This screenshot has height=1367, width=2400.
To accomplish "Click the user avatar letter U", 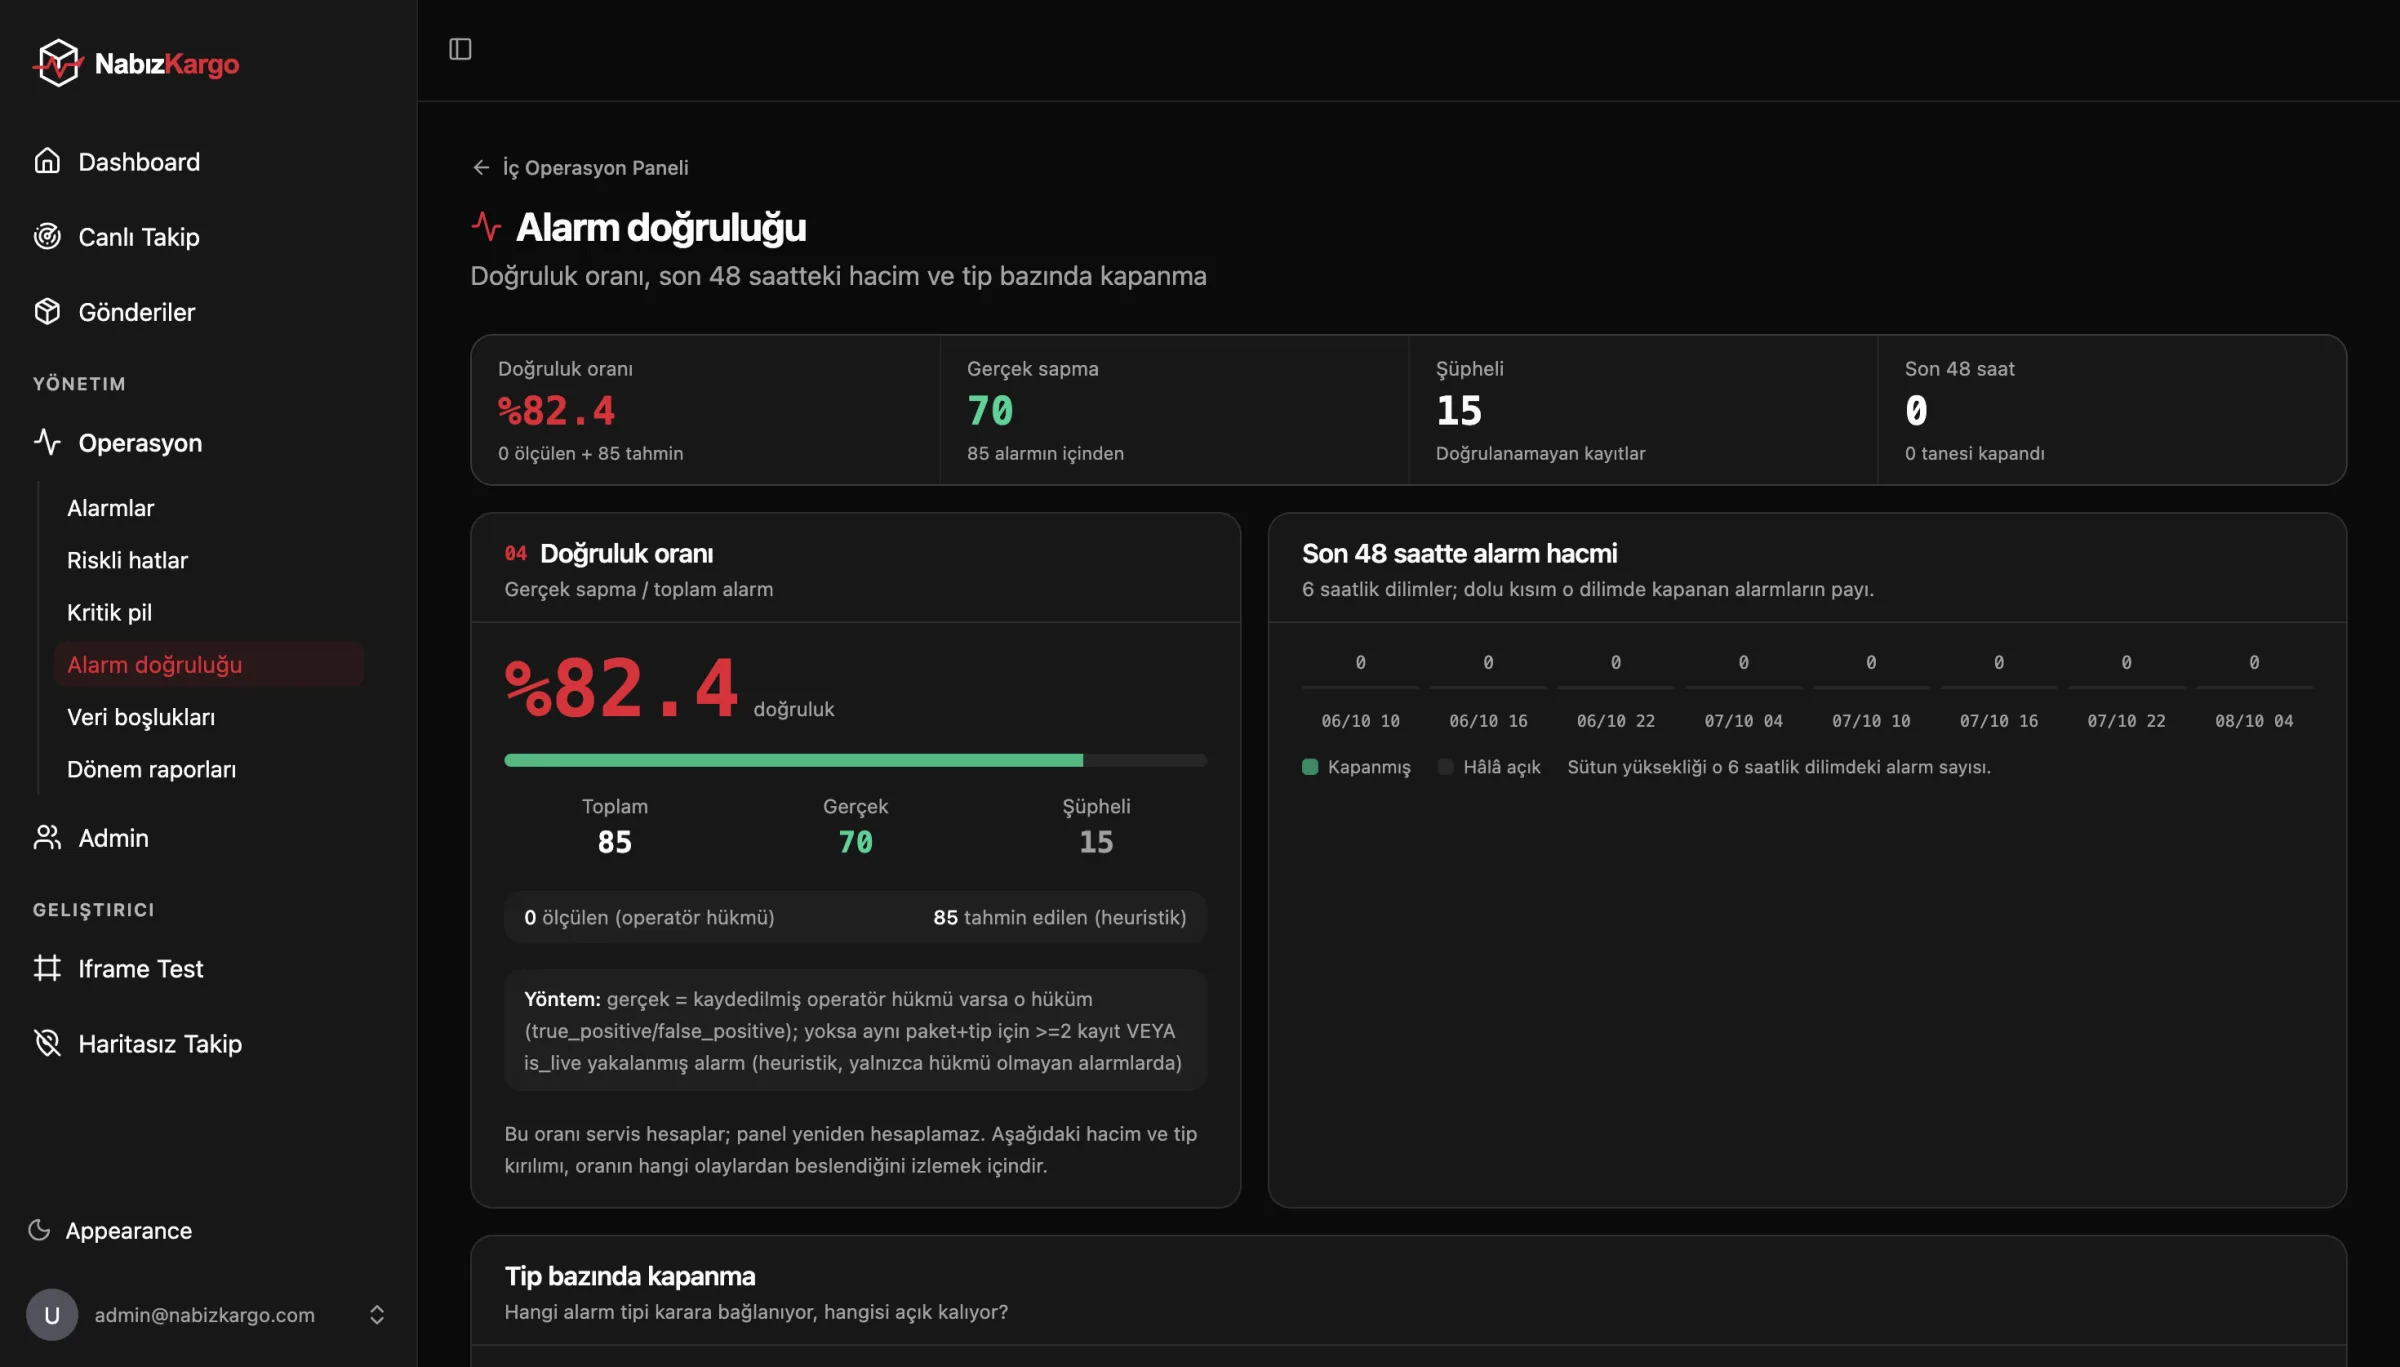I will (x=52, y=1314).
